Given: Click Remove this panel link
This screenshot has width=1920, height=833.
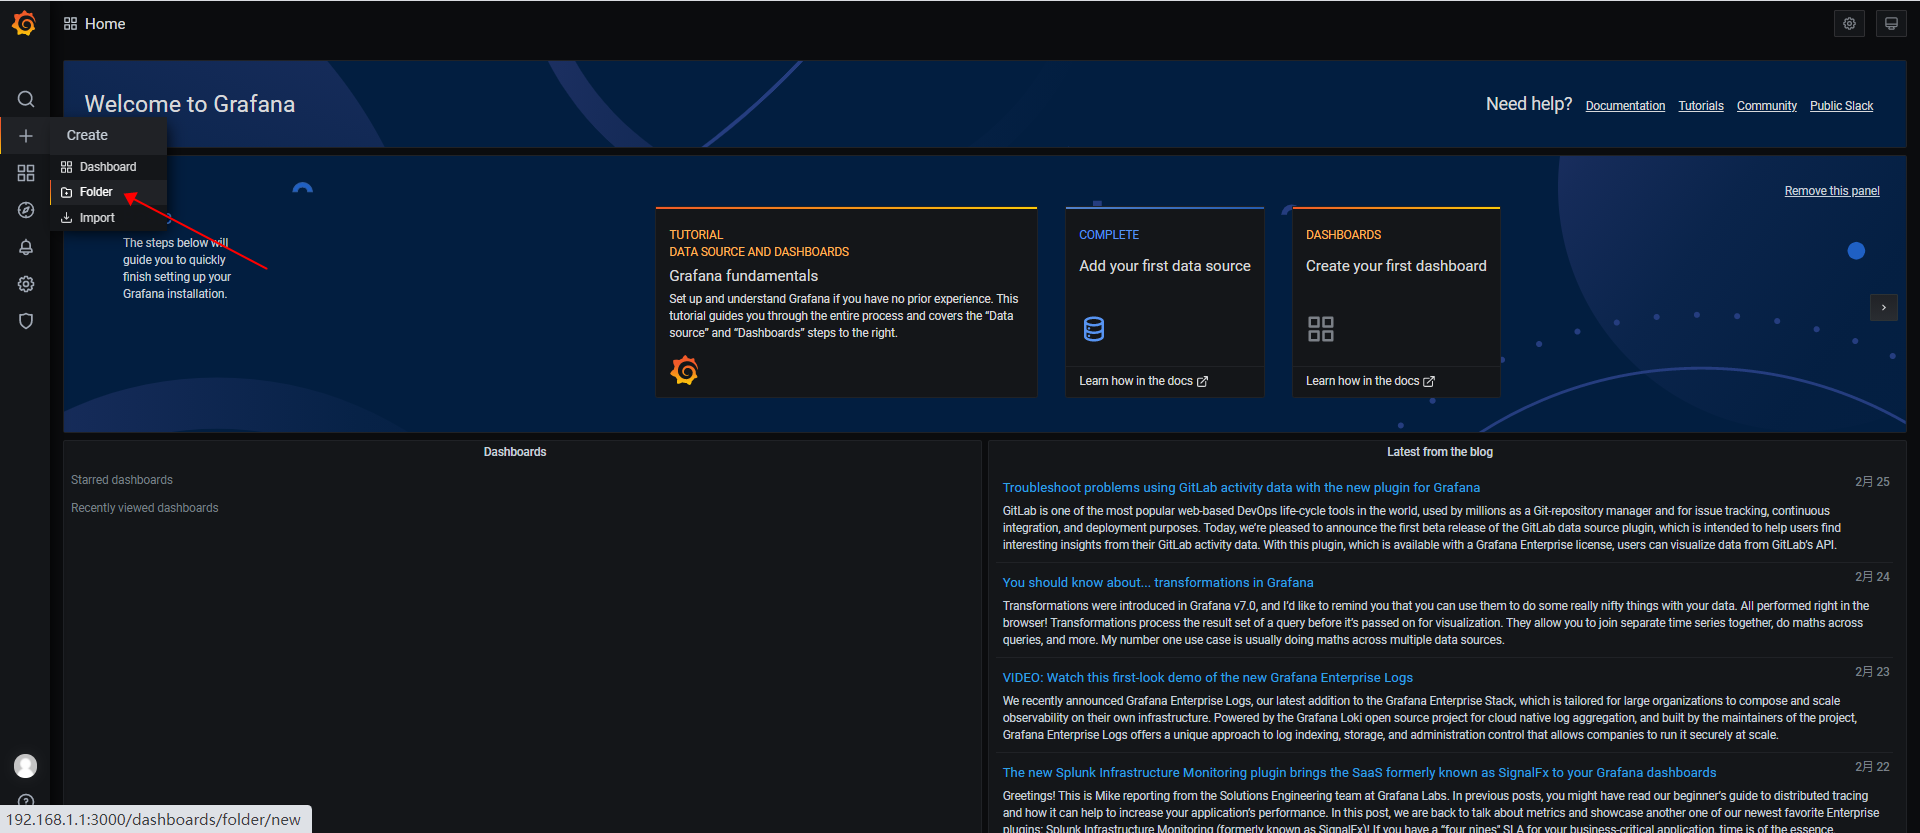Looking at the screenshot, I should 1832,191.
